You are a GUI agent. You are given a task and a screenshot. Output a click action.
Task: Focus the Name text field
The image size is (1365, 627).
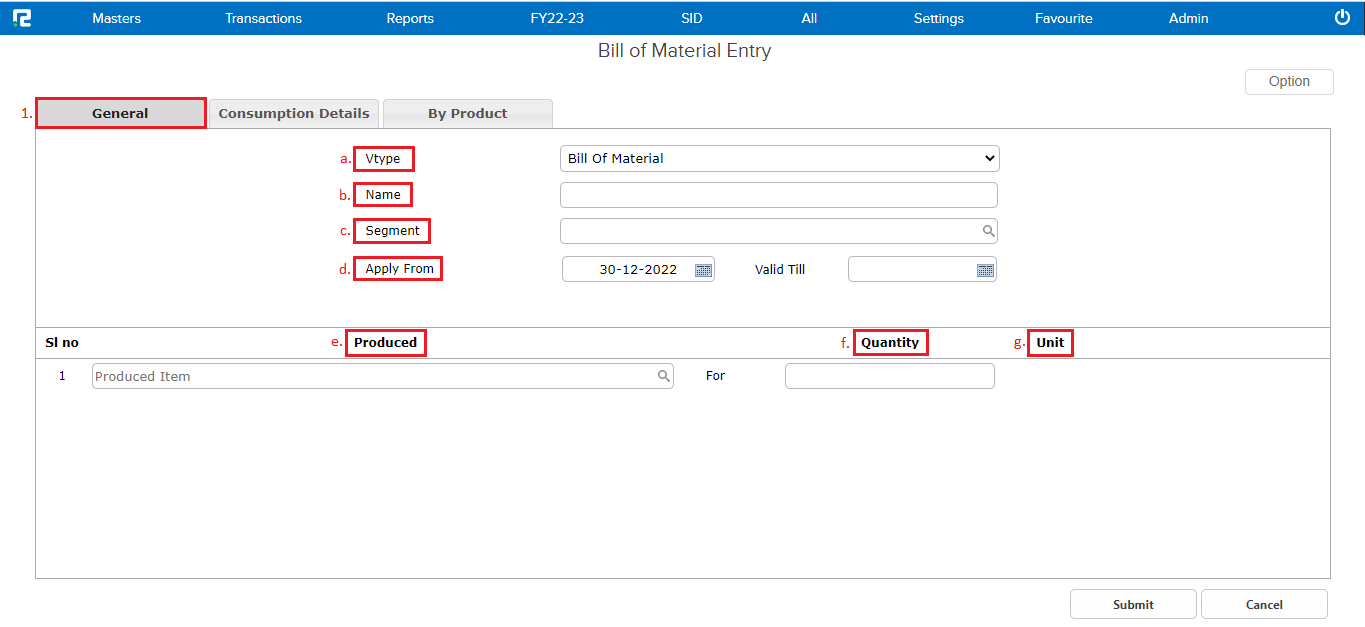778,195
